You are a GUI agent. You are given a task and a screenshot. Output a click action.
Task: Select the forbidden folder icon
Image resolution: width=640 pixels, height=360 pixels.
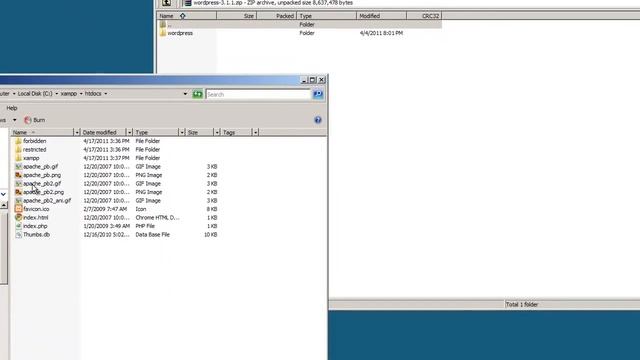coord(18,141)
